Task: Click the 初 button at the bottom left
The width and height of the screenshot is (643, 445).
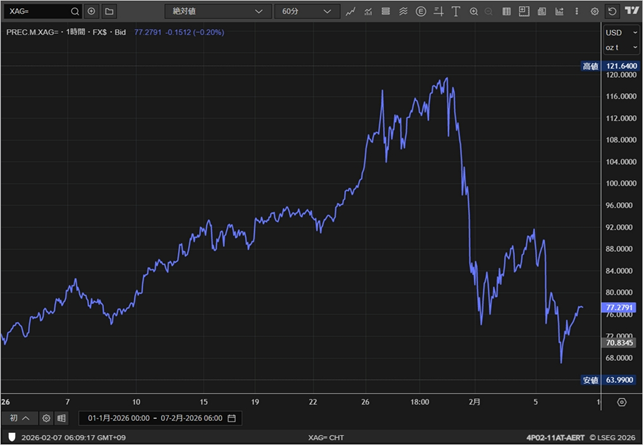Action: (x=19, y=417)
